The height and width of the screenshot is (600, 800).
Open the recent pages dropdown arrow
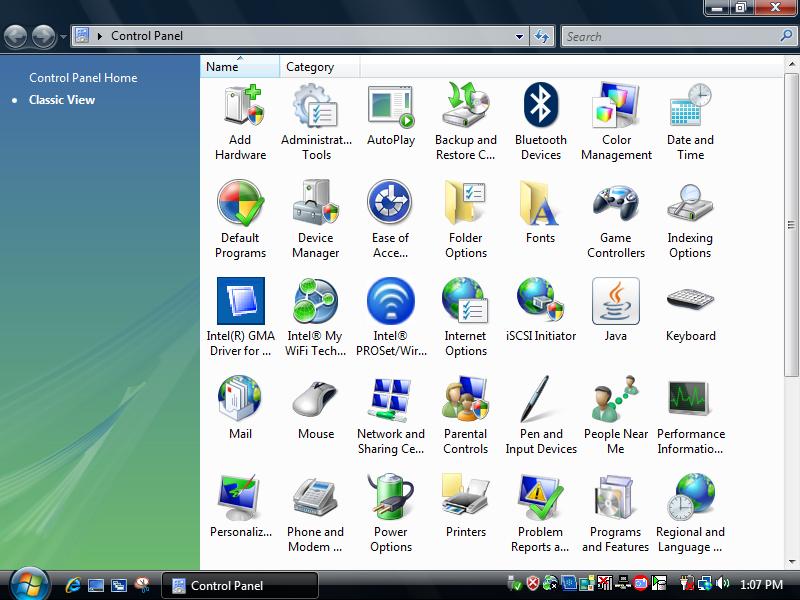click(x=63, y=37)
